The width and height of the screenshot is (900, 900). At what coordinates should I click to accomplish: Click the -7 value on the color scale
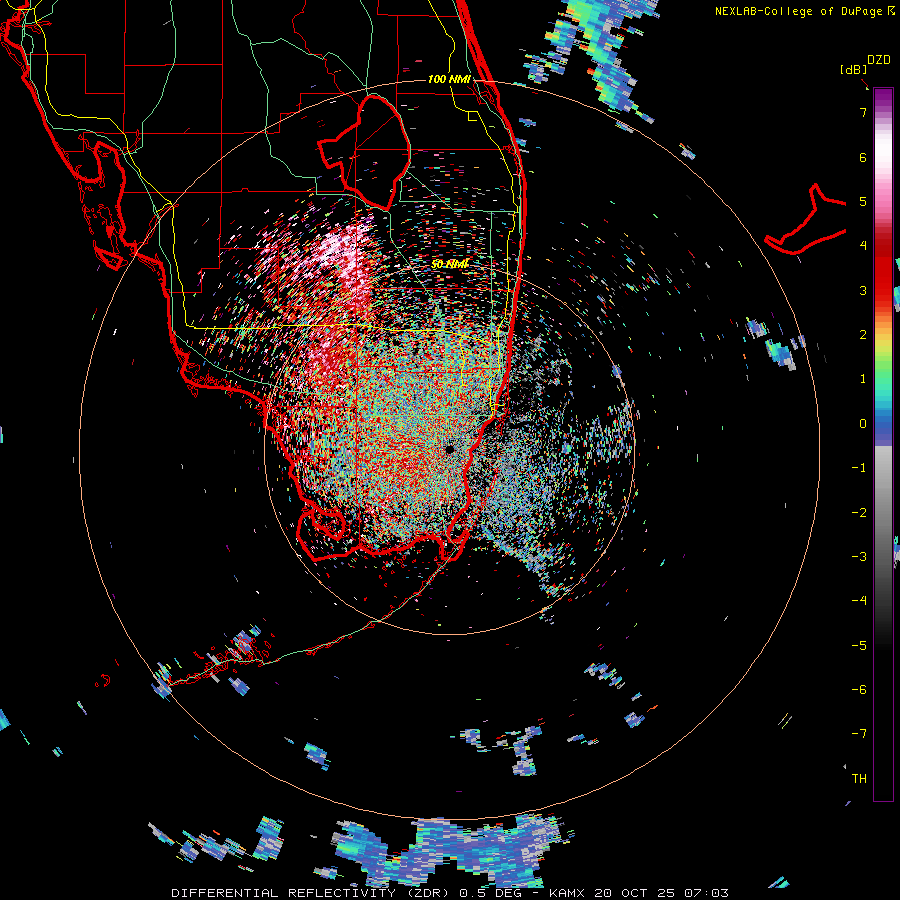[859, 734]
